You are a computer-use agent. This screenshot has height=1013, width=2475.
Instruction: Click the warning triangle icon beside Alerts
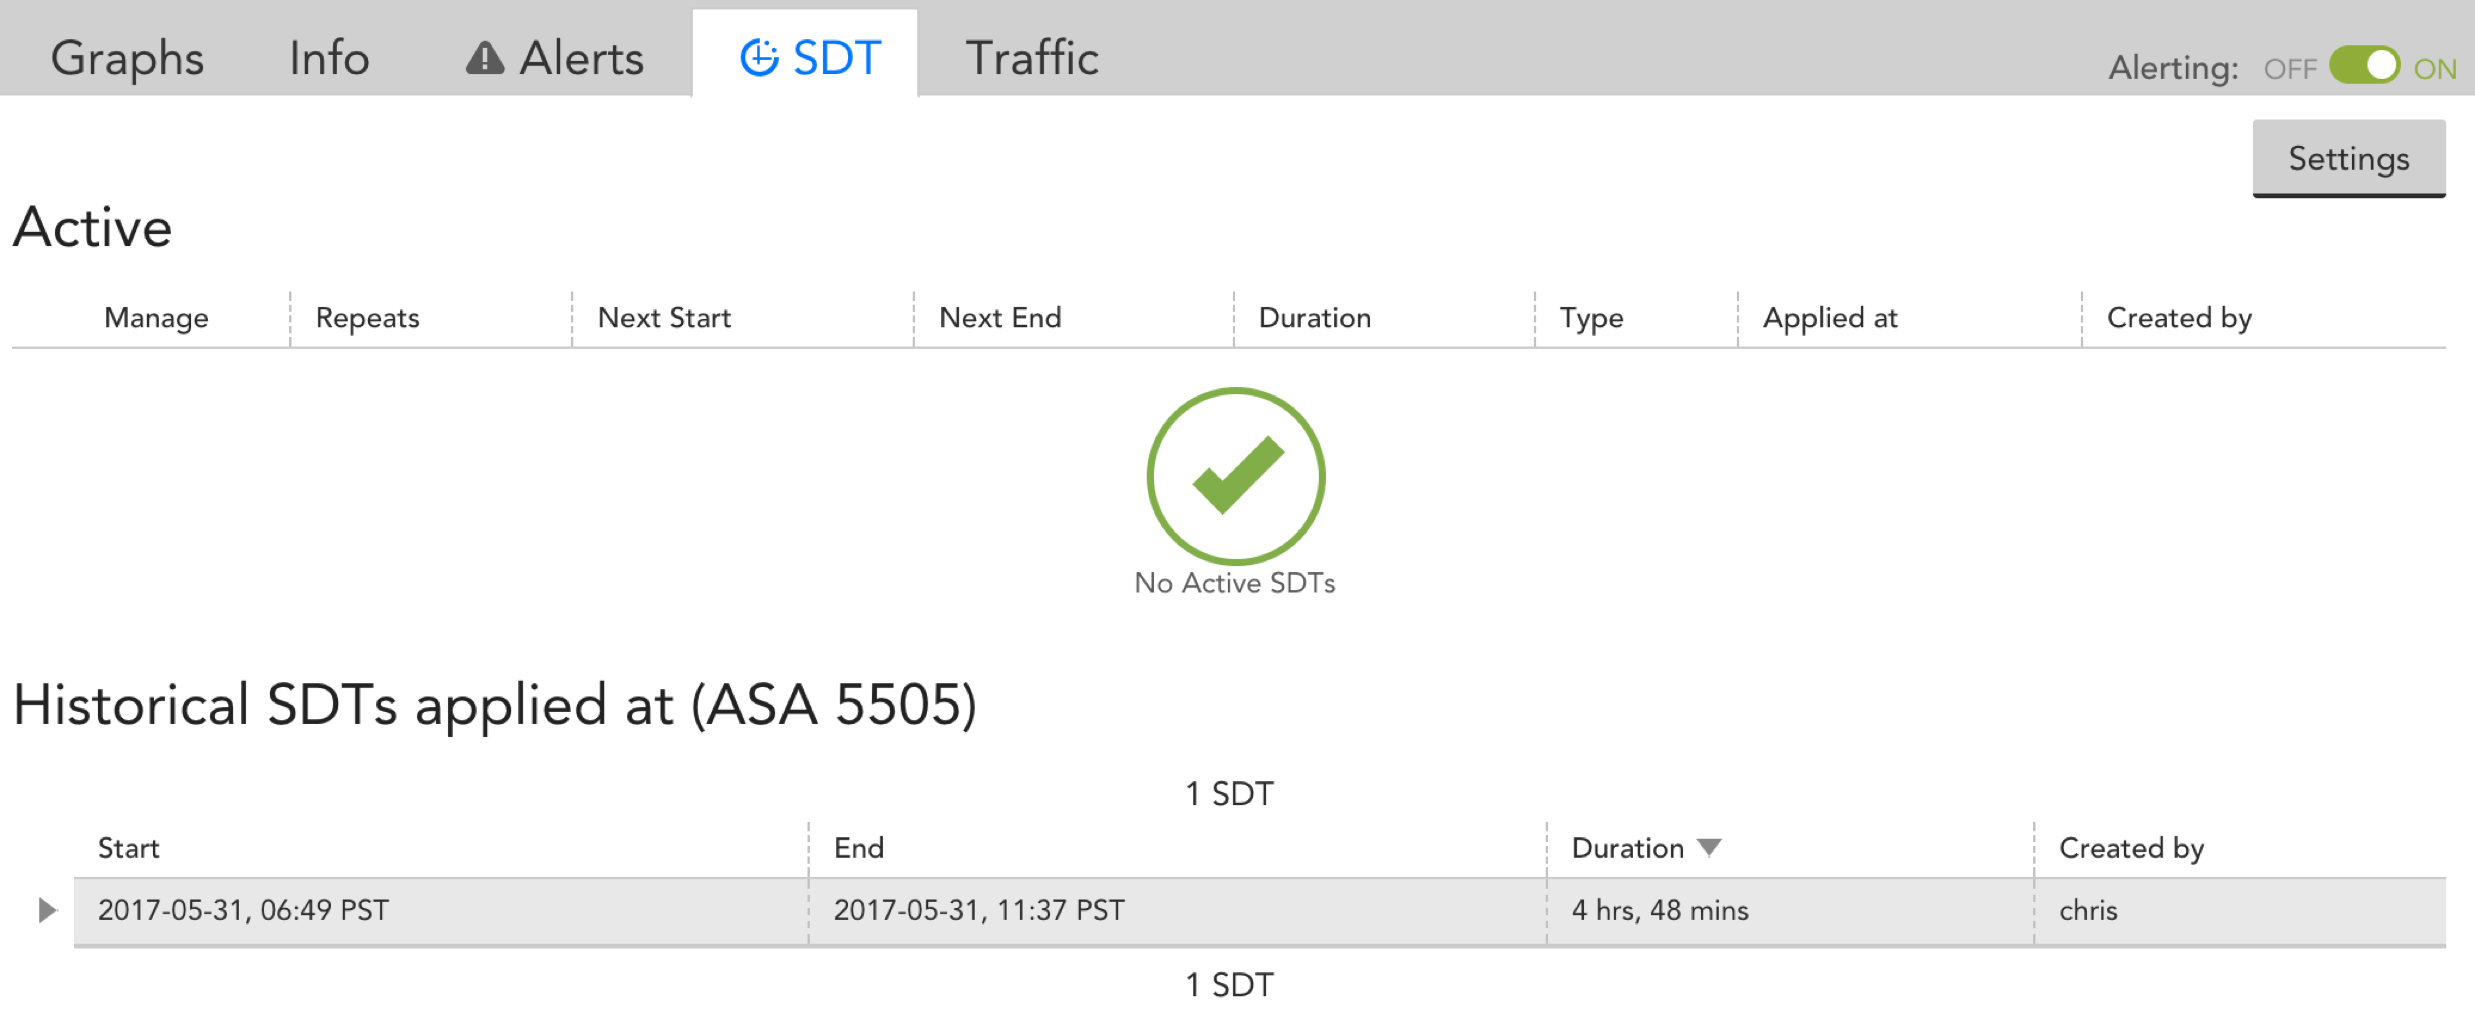click(x=485, y=58)
